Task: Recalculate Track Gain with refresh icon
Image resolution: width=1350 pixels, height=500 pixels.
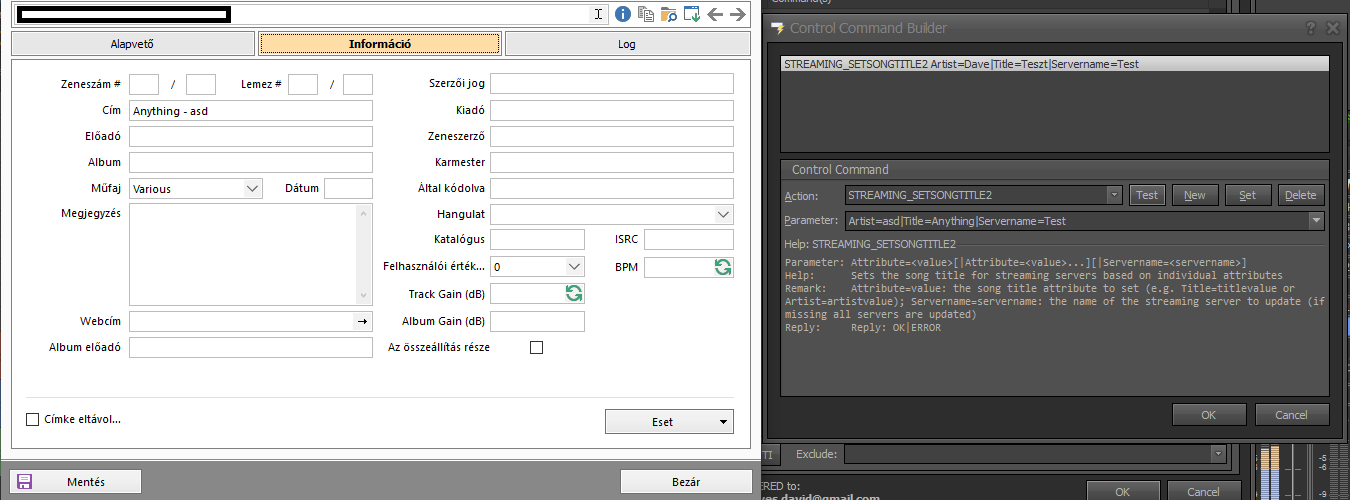Action: tap(574, 294)
